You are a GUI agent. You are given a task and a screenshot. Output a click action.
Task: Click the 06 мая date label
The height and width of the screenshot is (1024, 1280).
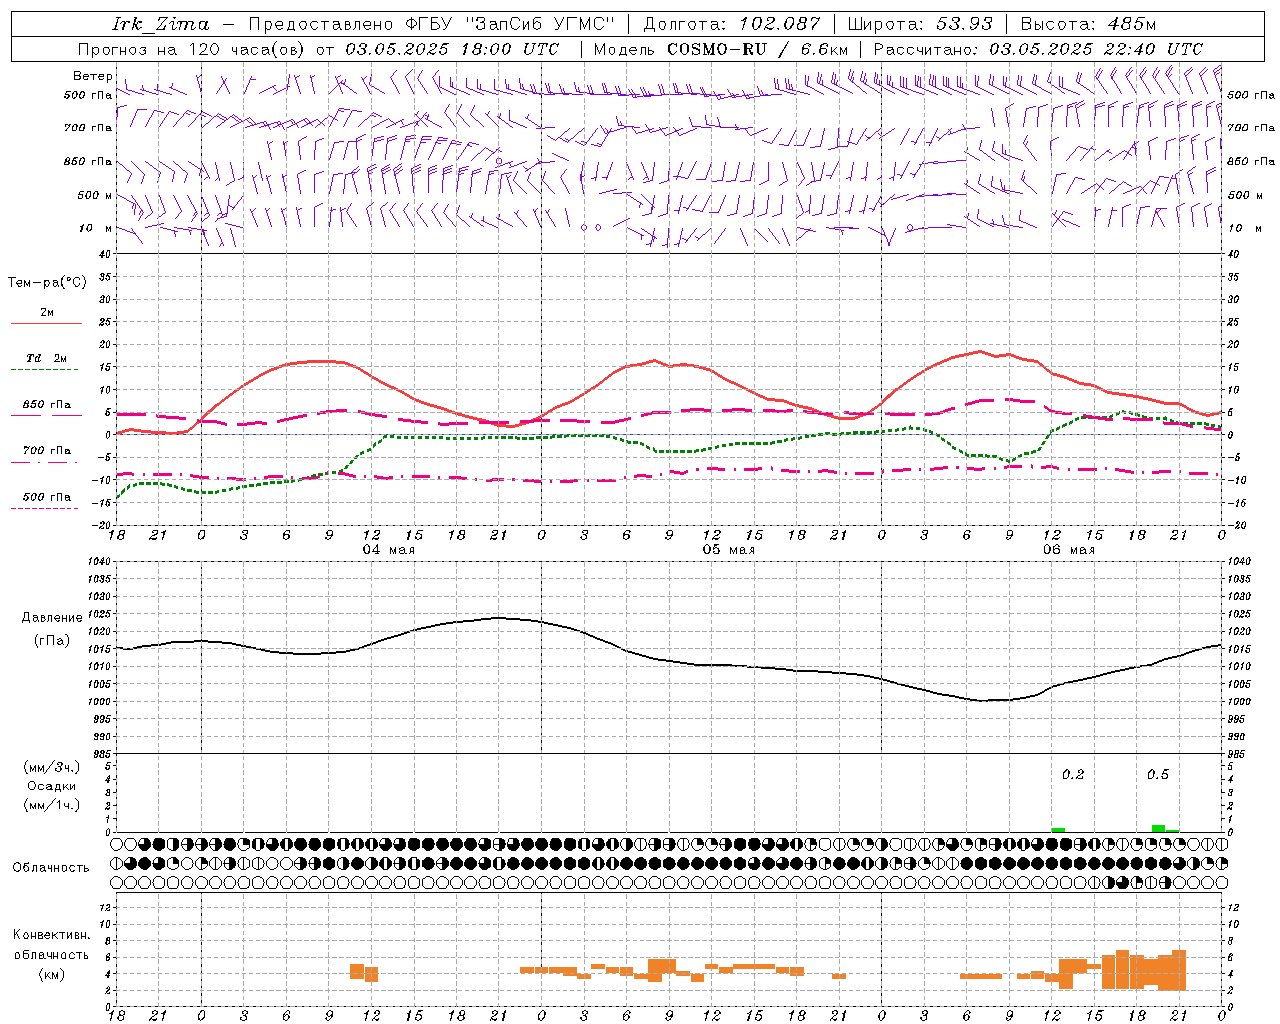click(x=1068, y=550)
